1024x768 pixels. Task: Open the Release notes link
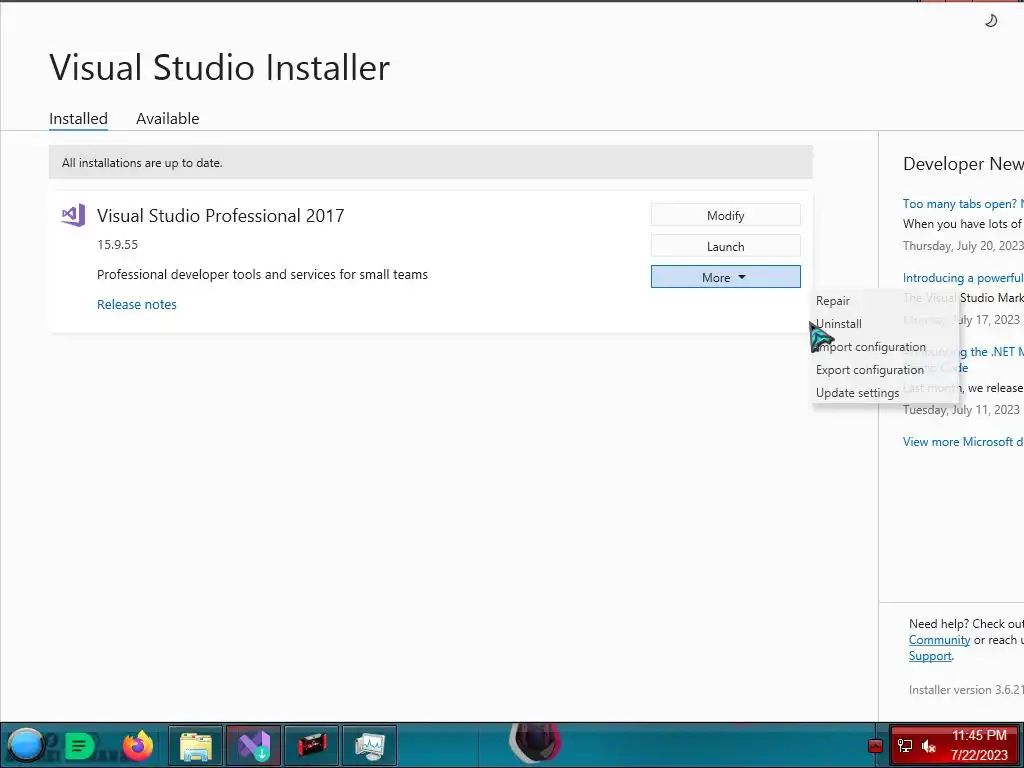136,304
